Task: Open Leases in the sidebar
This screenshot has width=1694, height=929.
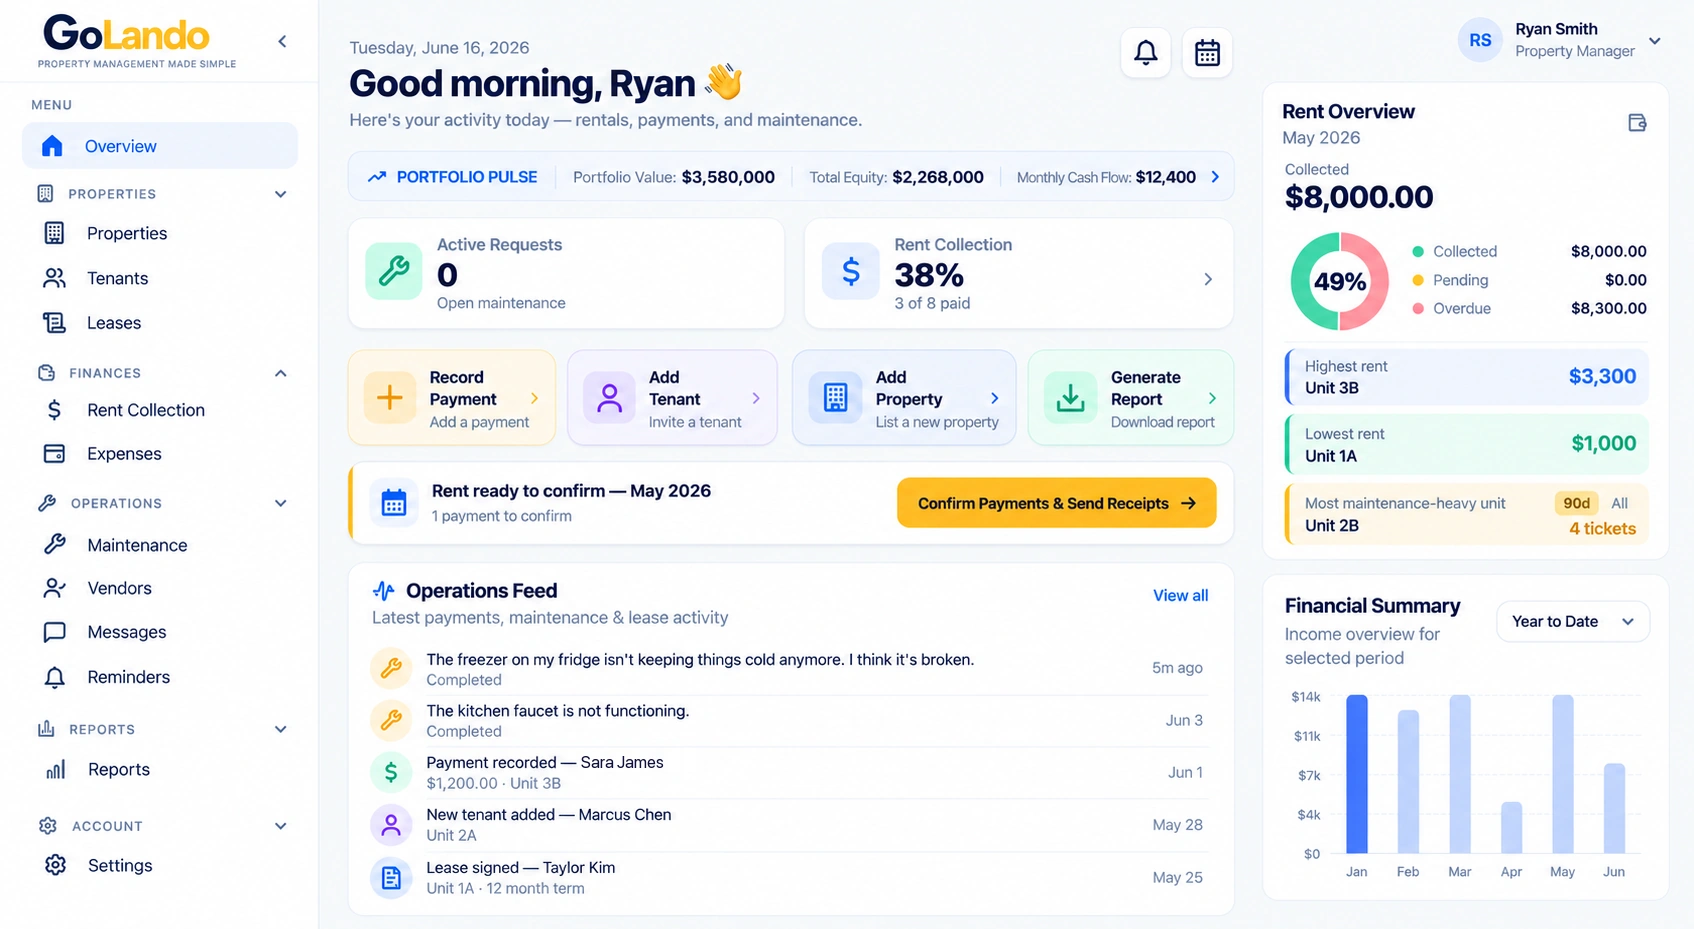Action: click(114, 323)
